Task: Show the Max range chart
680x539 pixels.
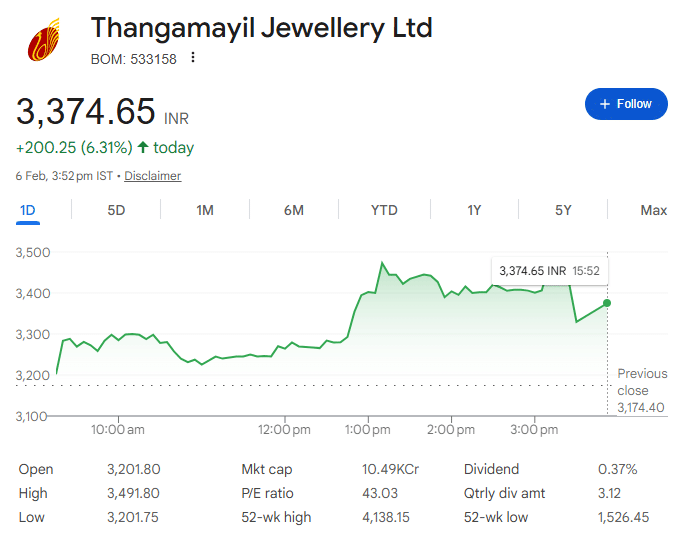Action: pos(653,210)
